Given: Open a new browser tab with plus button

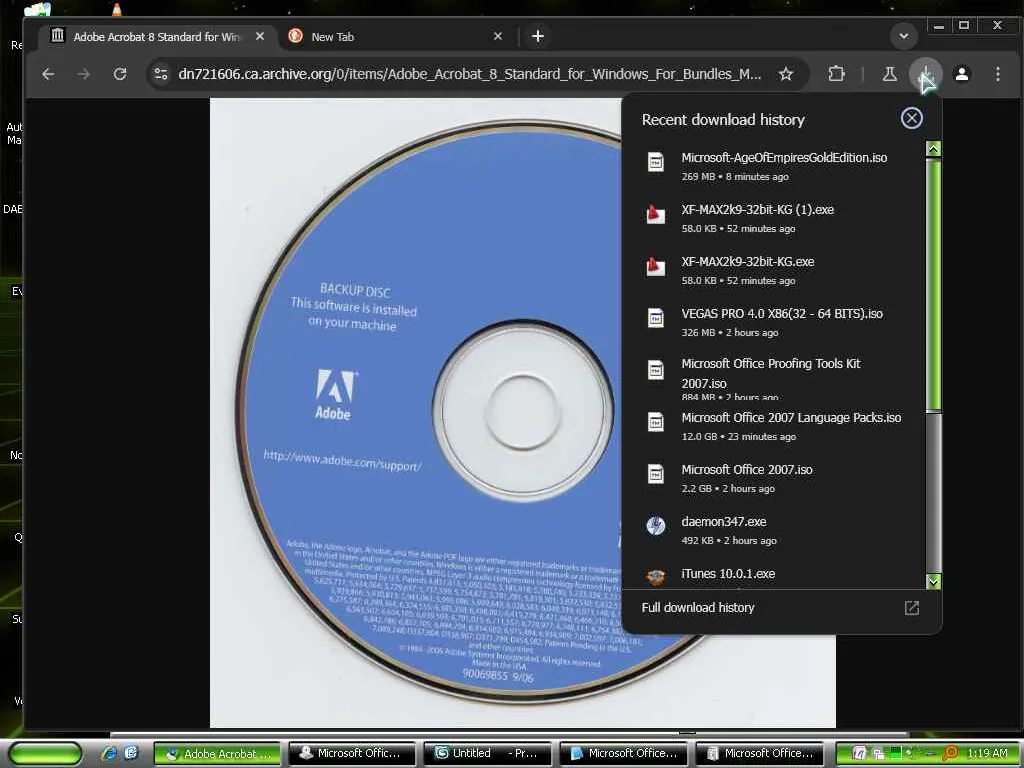Looking at the screenshot, I should click(x=537, y=37).
